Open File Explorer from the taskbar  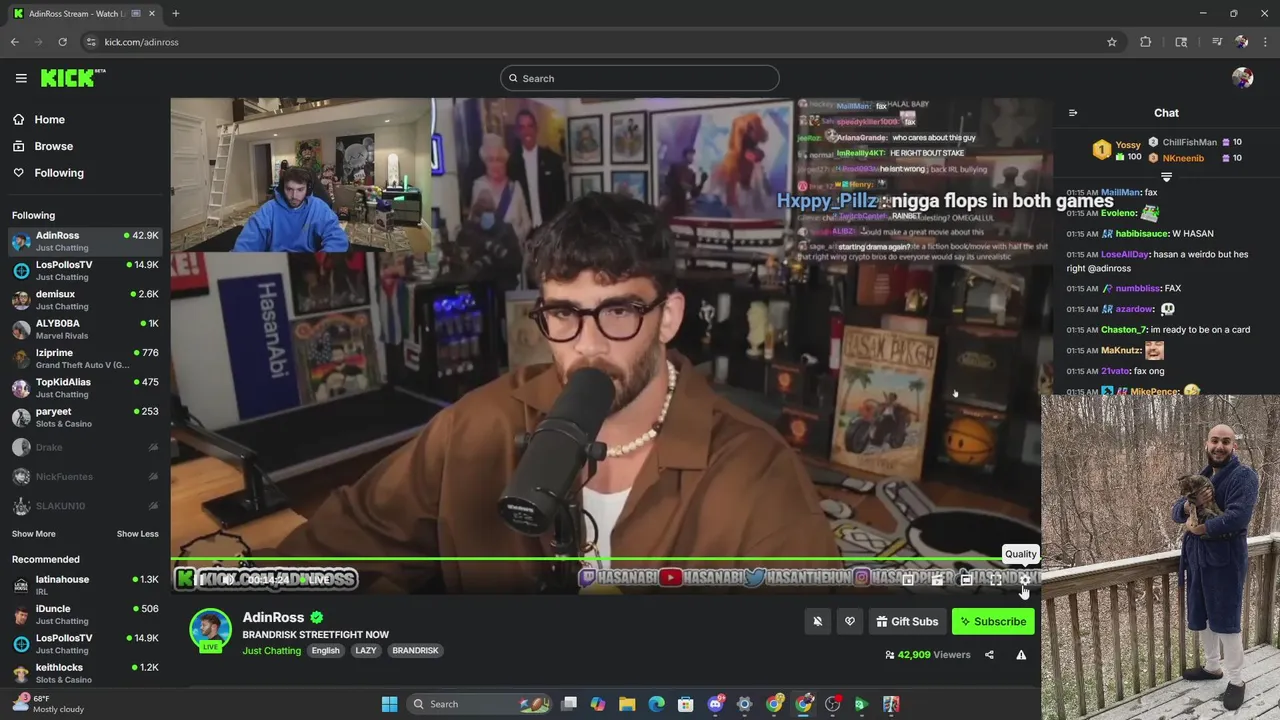tap(627, 704)
